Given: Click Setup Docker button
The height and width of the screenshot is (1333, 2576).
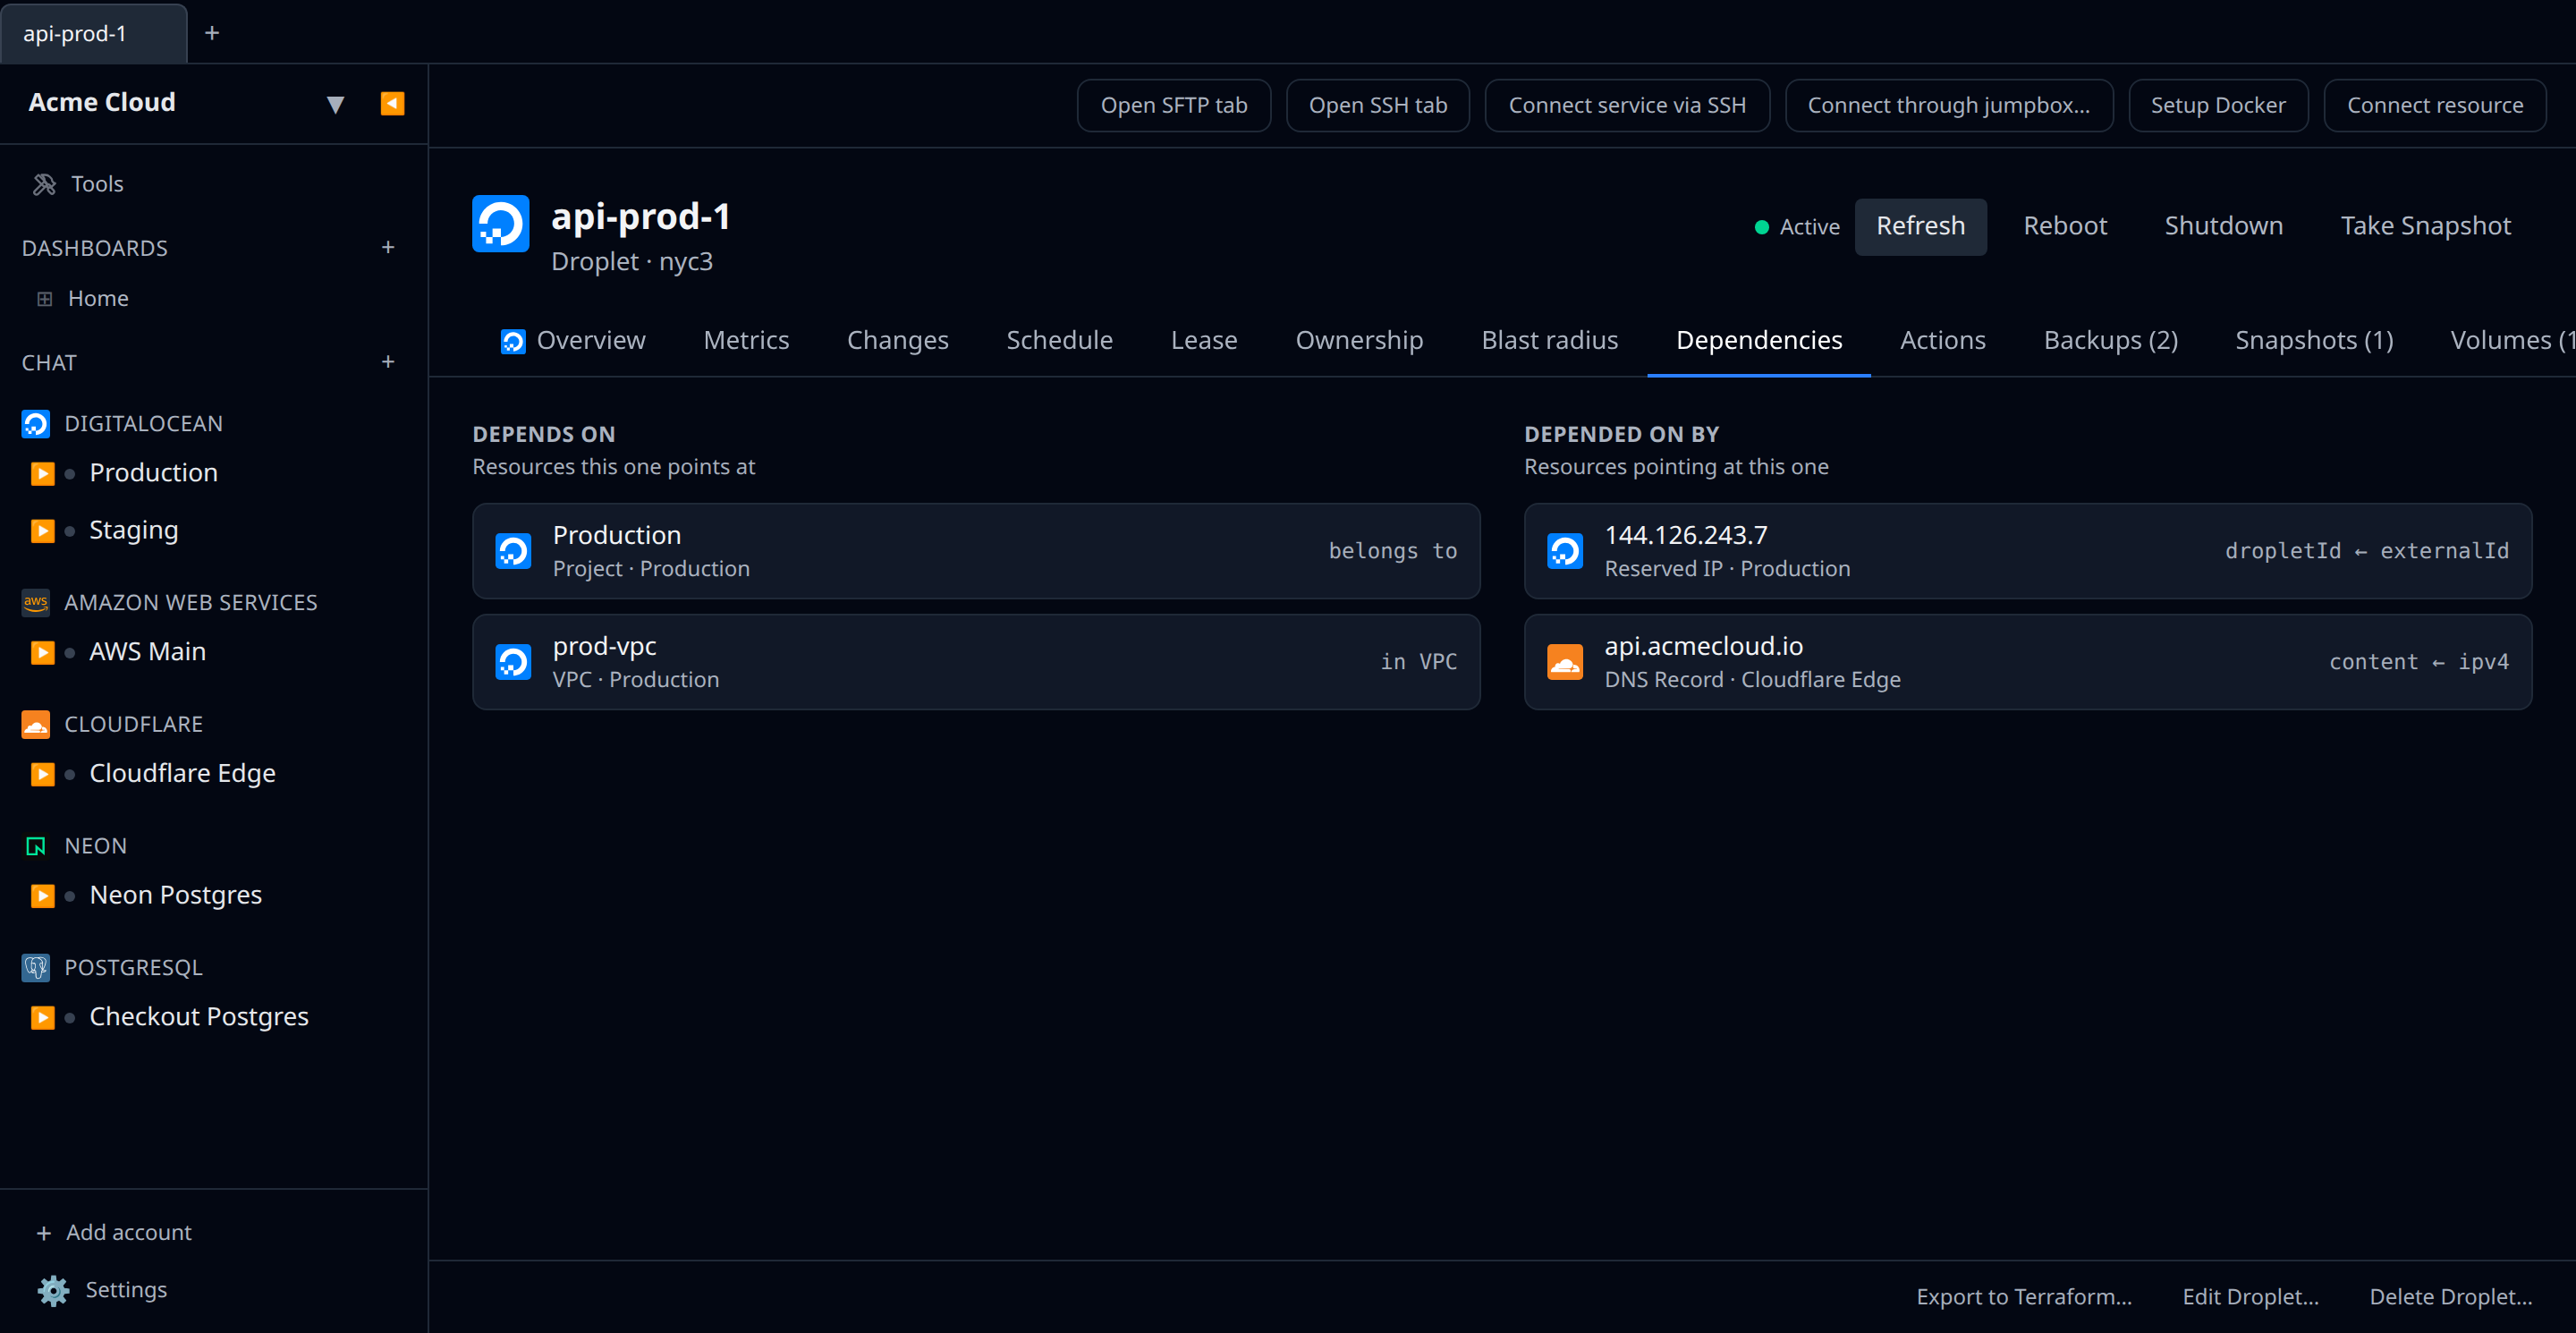Looking at the screenshot, I should coord(2217,105).
